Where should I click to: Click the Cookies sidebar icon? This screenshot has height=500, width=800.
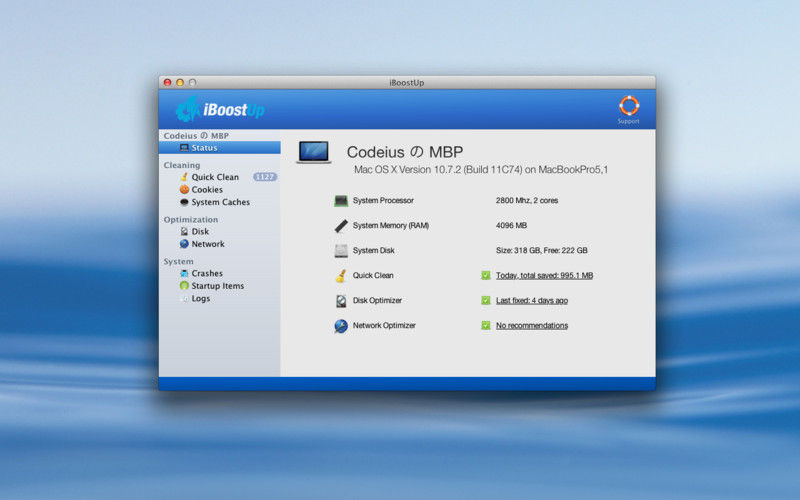tap(184, 189)
